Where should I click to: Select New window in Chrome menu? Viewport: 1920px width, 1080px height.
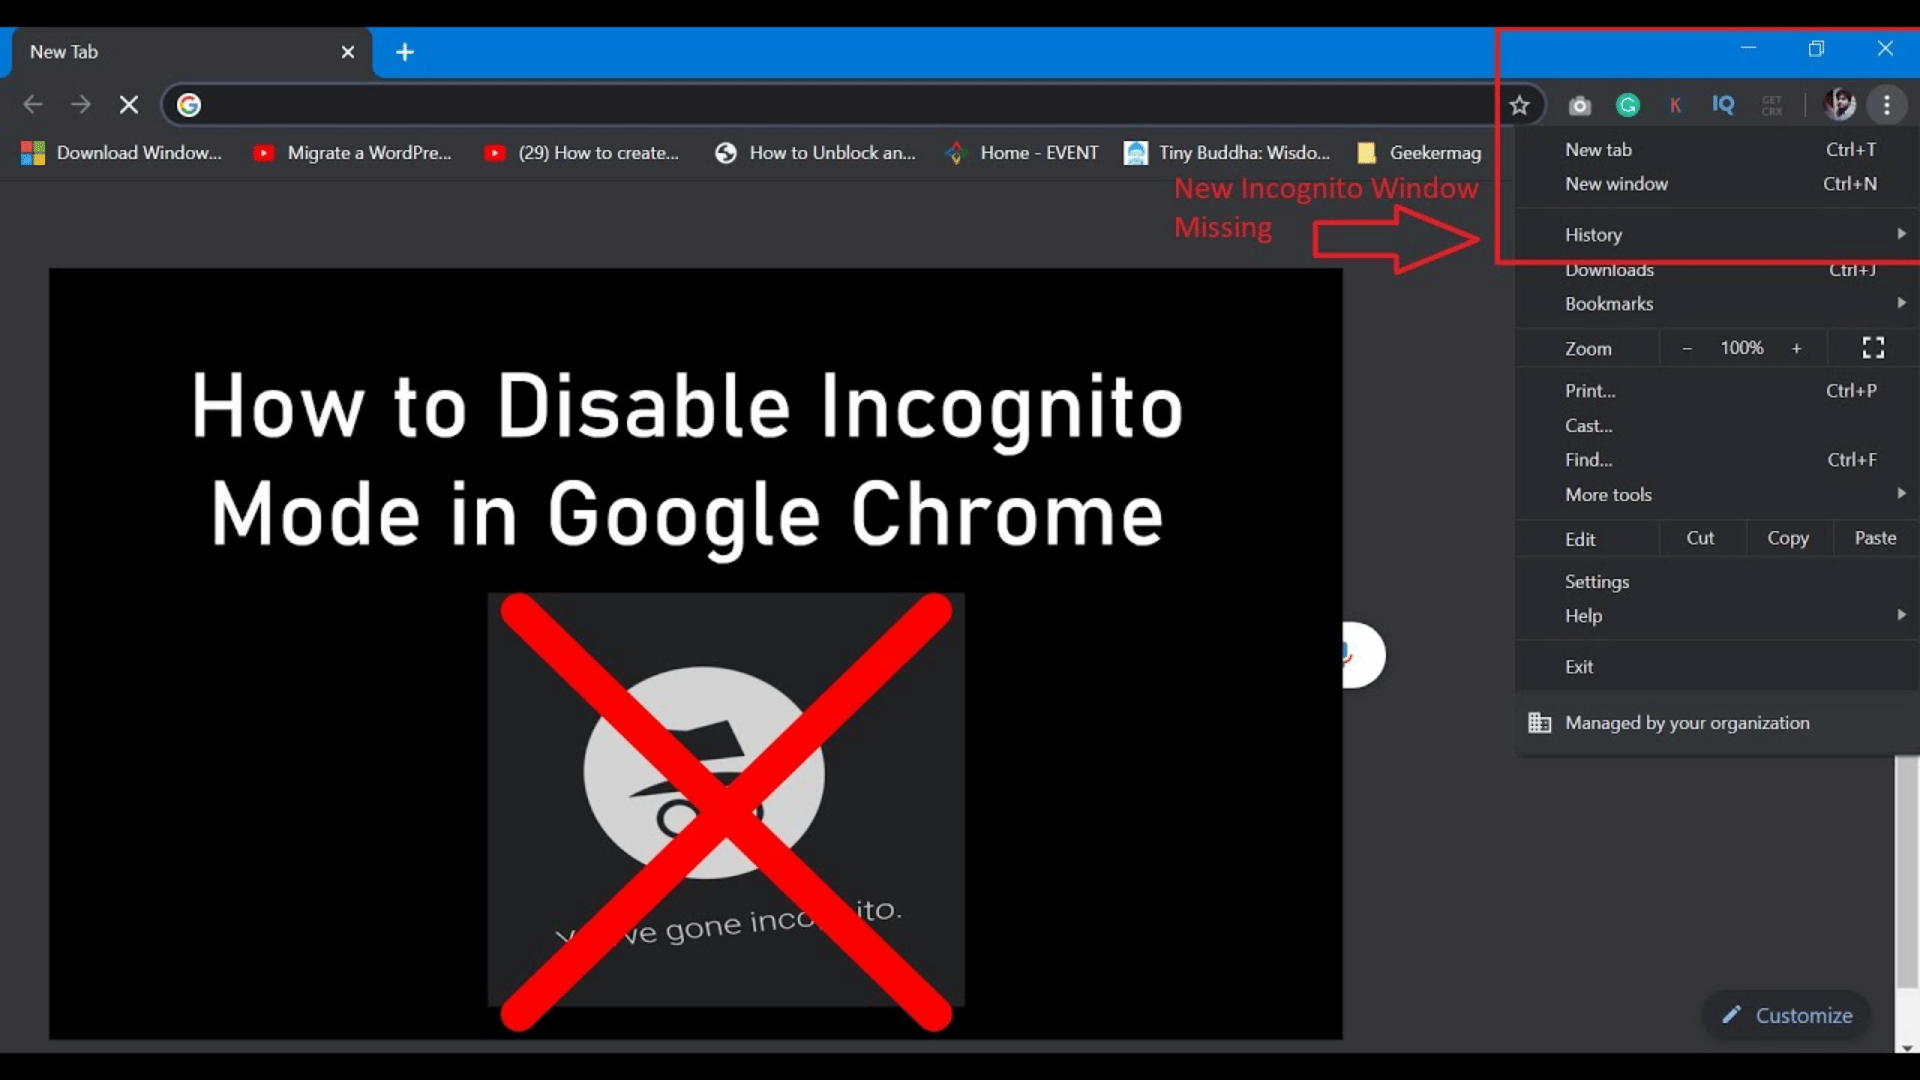(1717, 184)
